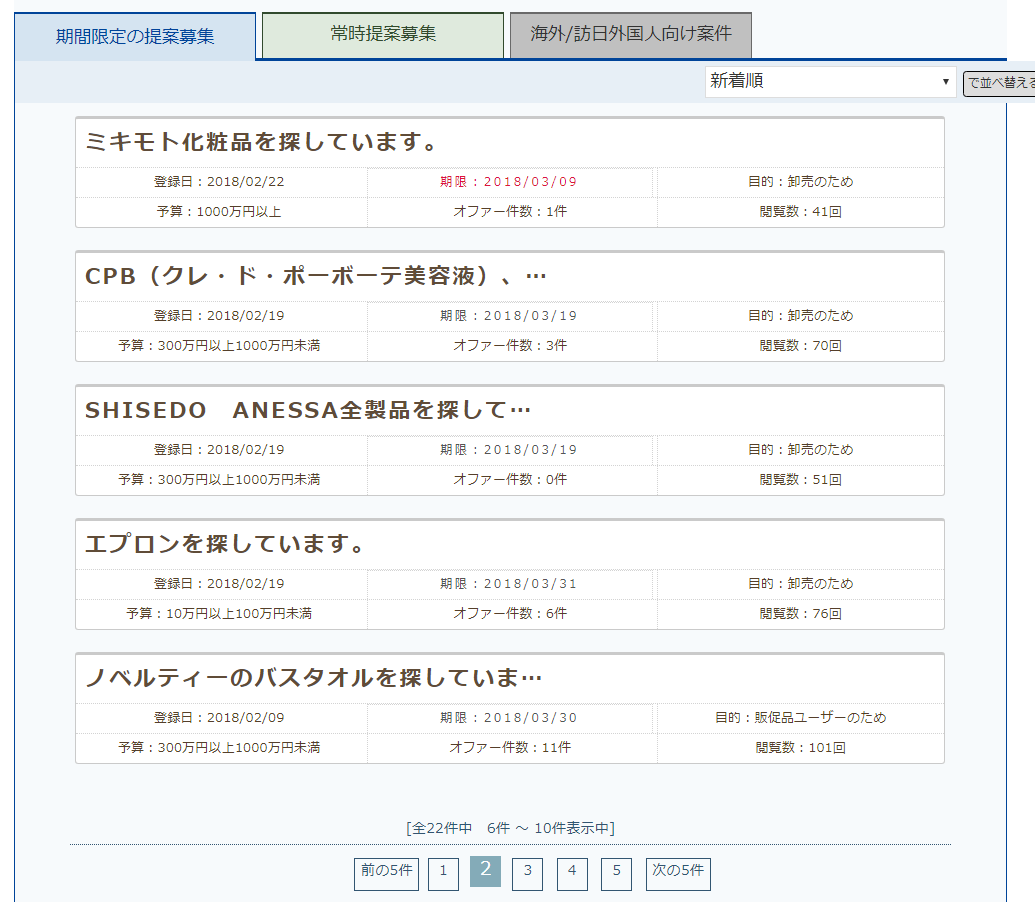This screenshot has height=902, width=1035.
Task: Click 予算:1000万円以上 in the ミキモト listing
Action: coord(219,212)
